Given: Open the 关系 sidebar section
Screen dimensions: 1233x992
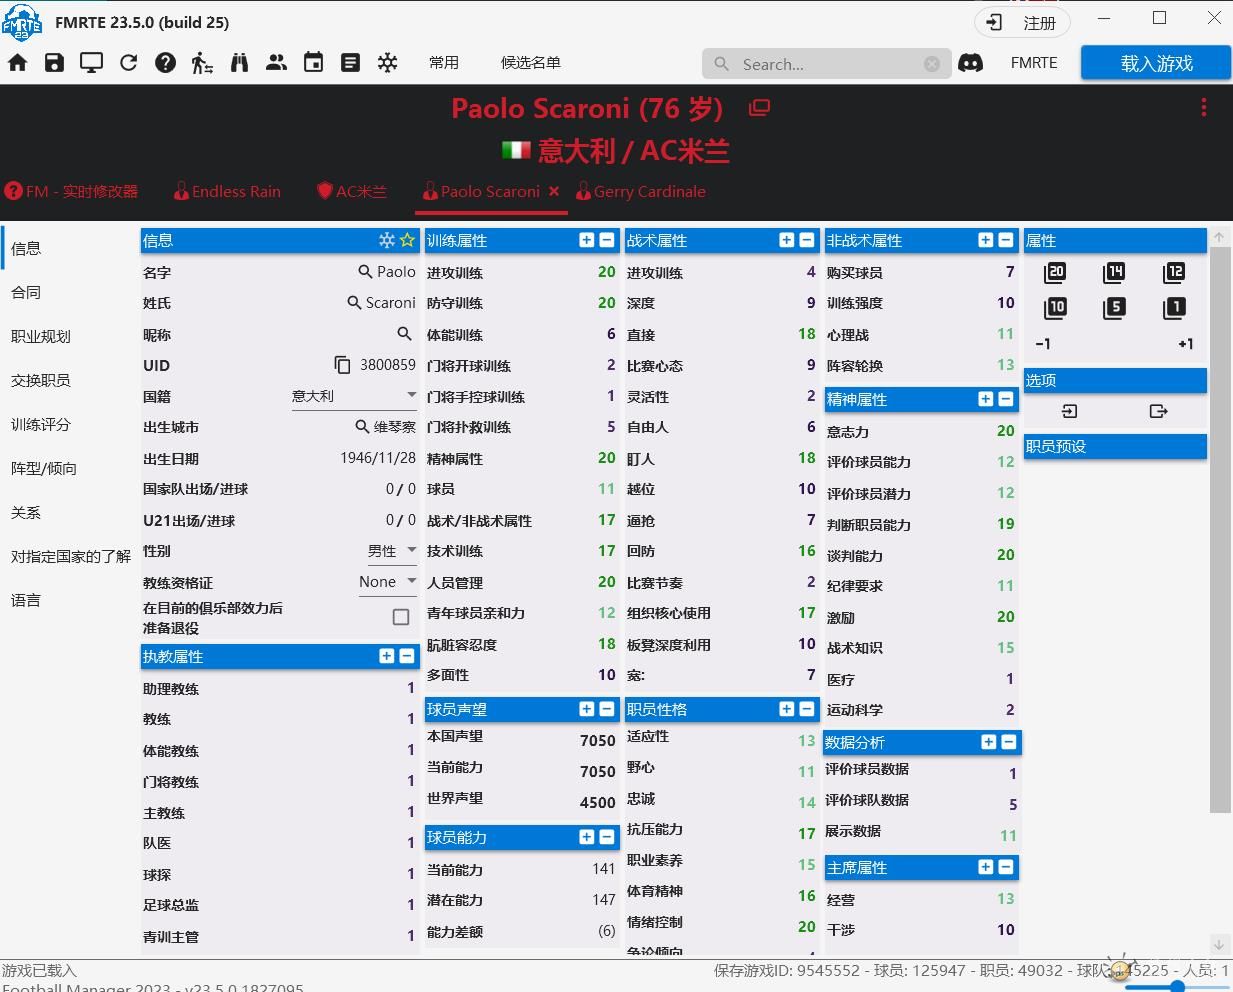Looking at the screenshot, I should [x=26, y=512].
